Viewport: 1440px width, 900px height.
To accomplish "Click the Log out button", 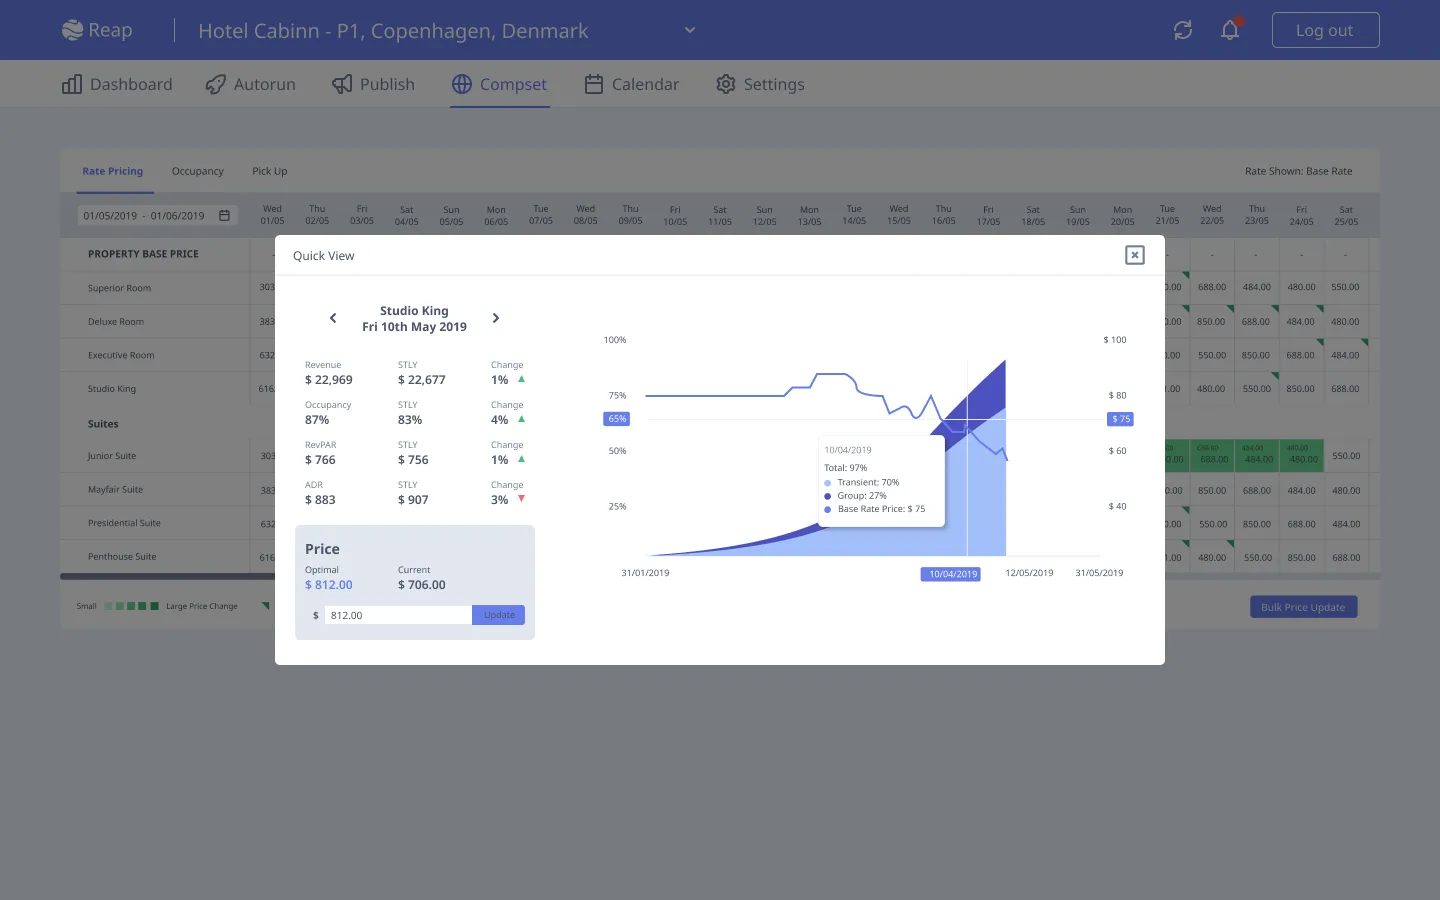I will tap(1324, 30).
